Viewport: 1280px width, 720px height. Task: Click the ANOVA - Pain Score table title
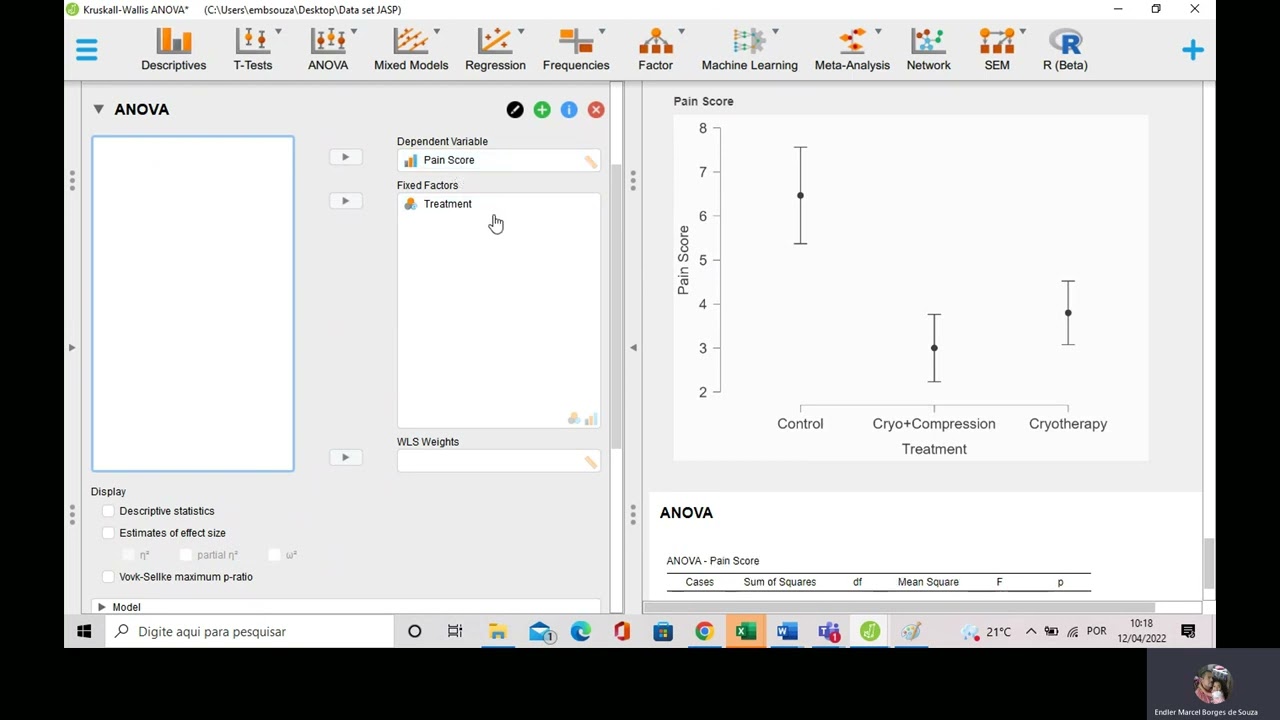[x=713, y=561]
